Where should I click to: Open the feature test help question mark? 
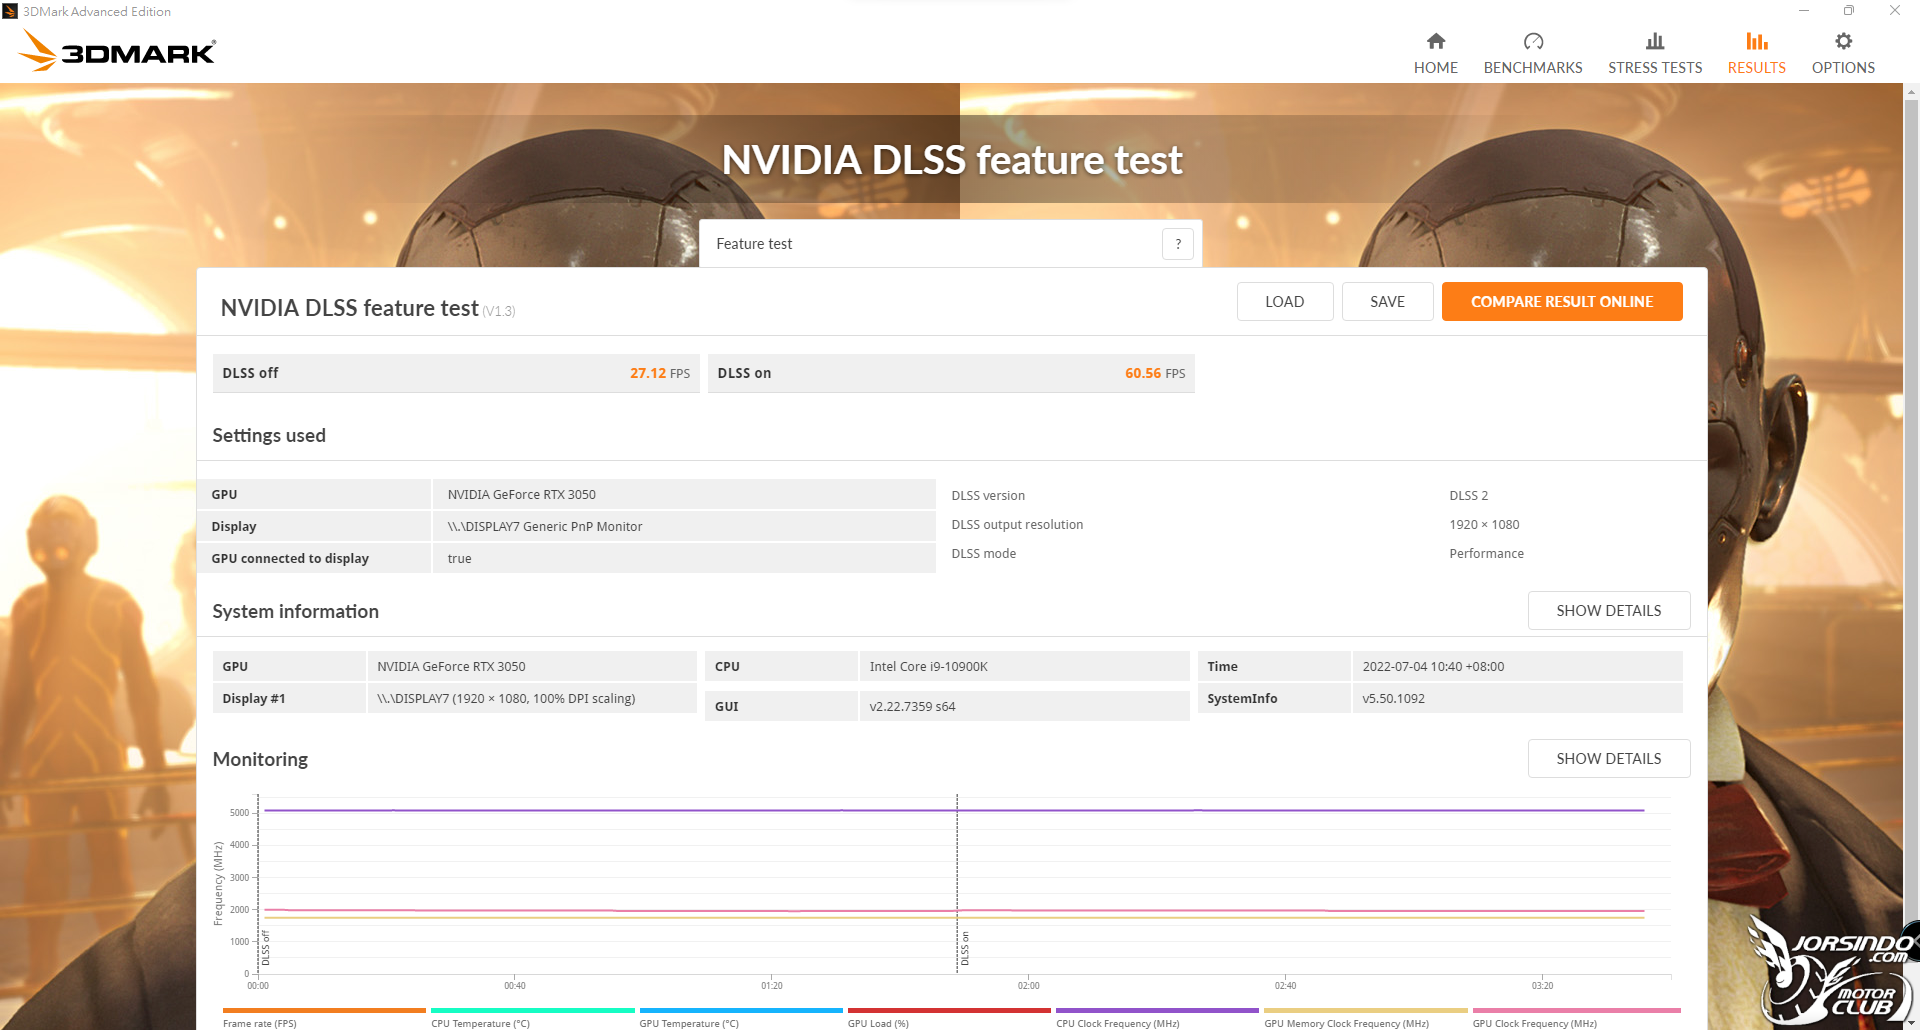1178,244
